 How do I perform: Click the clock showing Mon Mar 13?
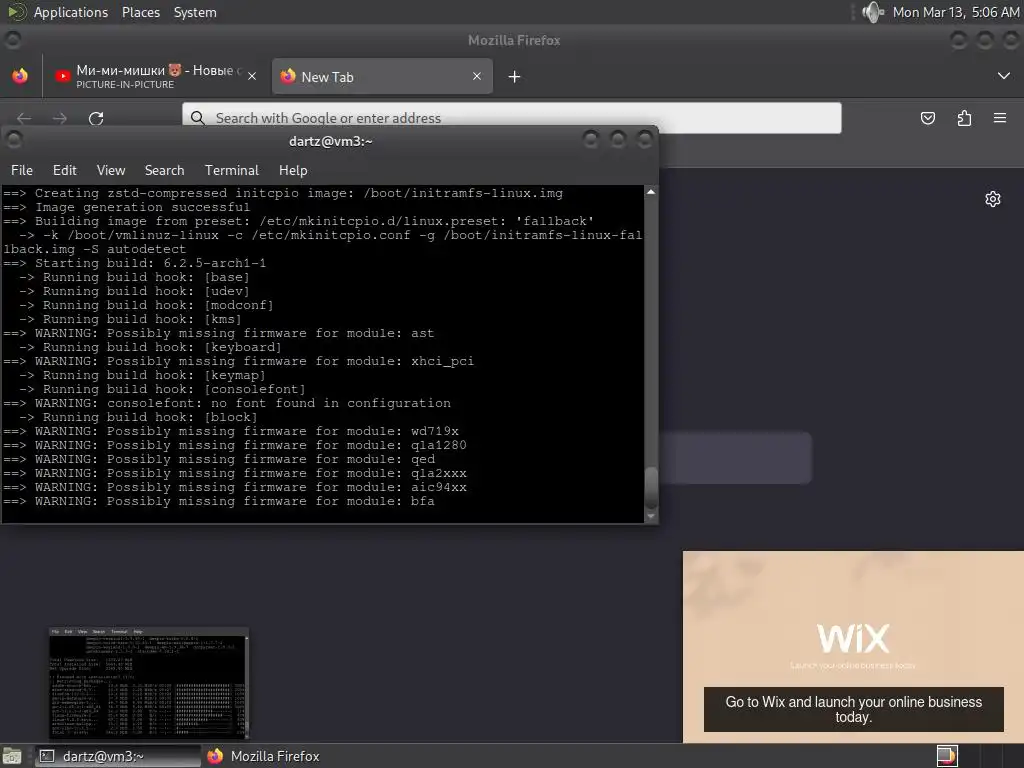[955, 12]
